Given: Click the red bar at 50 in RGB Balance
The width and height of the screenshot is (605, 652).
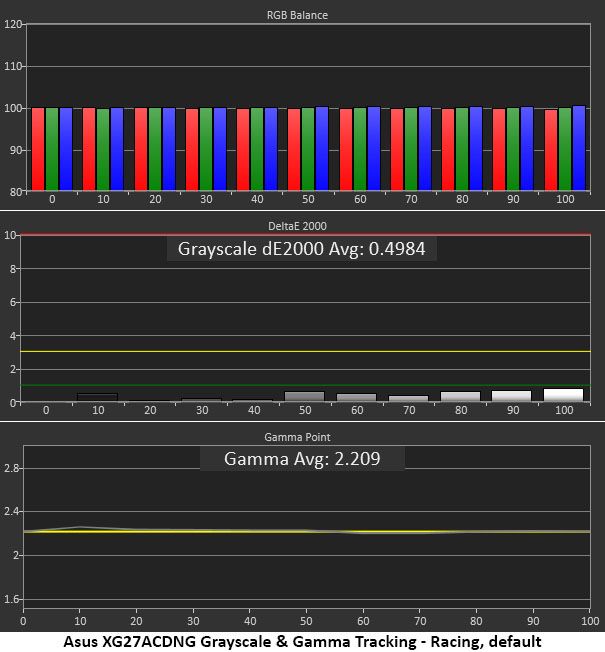Looking at the screenshot, I should 294,150.
